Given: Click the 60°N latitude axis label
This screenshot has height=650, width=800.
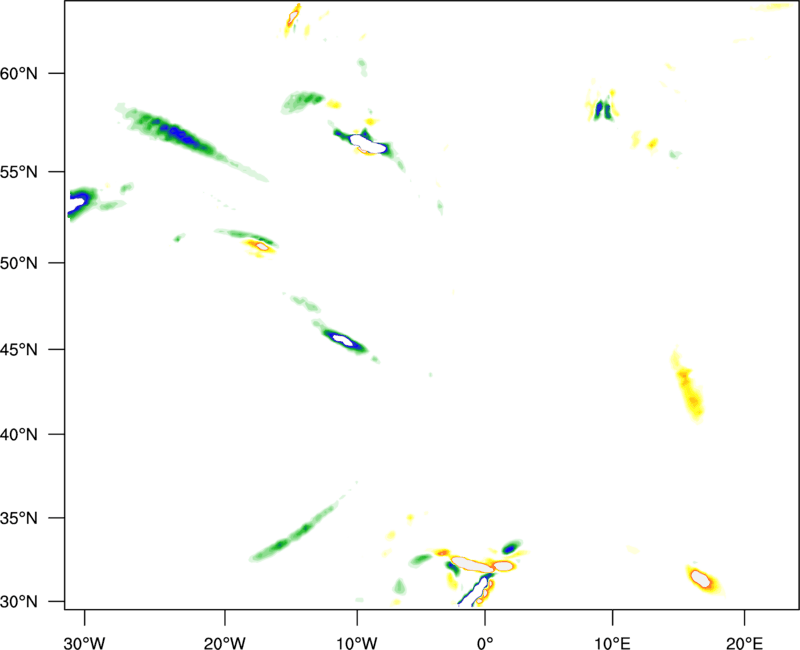Looking at the screenshot, I should (19, 73).
